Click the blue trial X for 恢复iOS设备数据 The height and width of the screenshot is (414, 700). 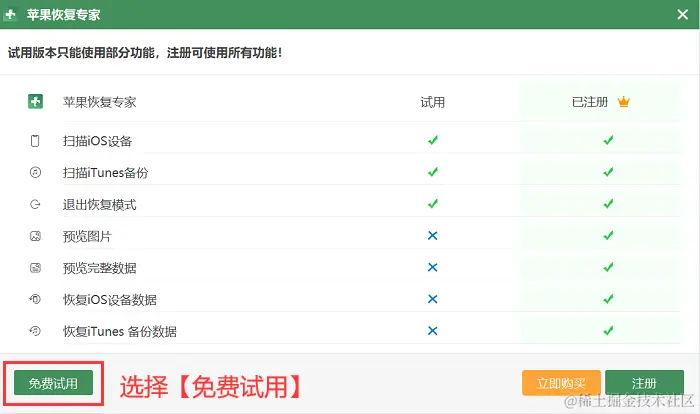coord(433,299)
